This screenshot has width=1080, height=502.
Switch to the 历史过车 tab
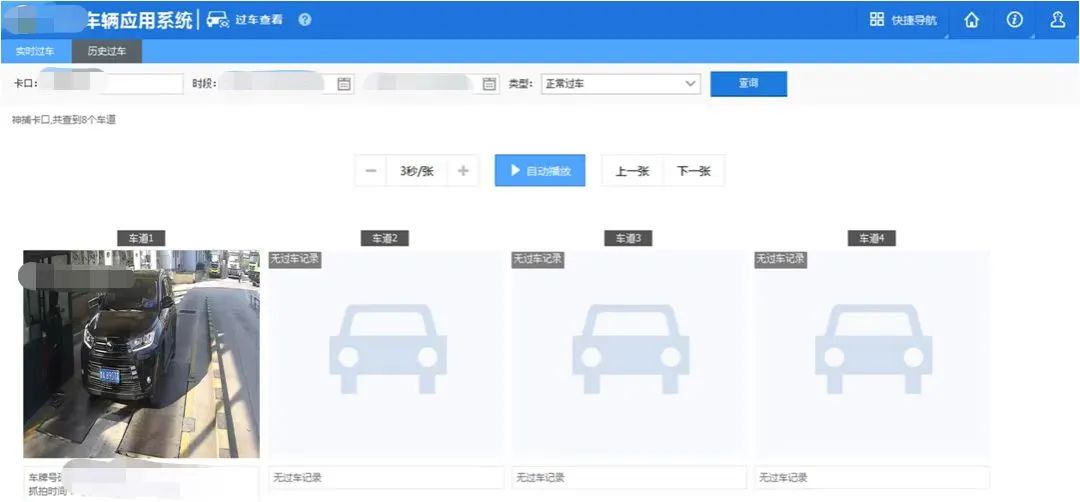106,51
